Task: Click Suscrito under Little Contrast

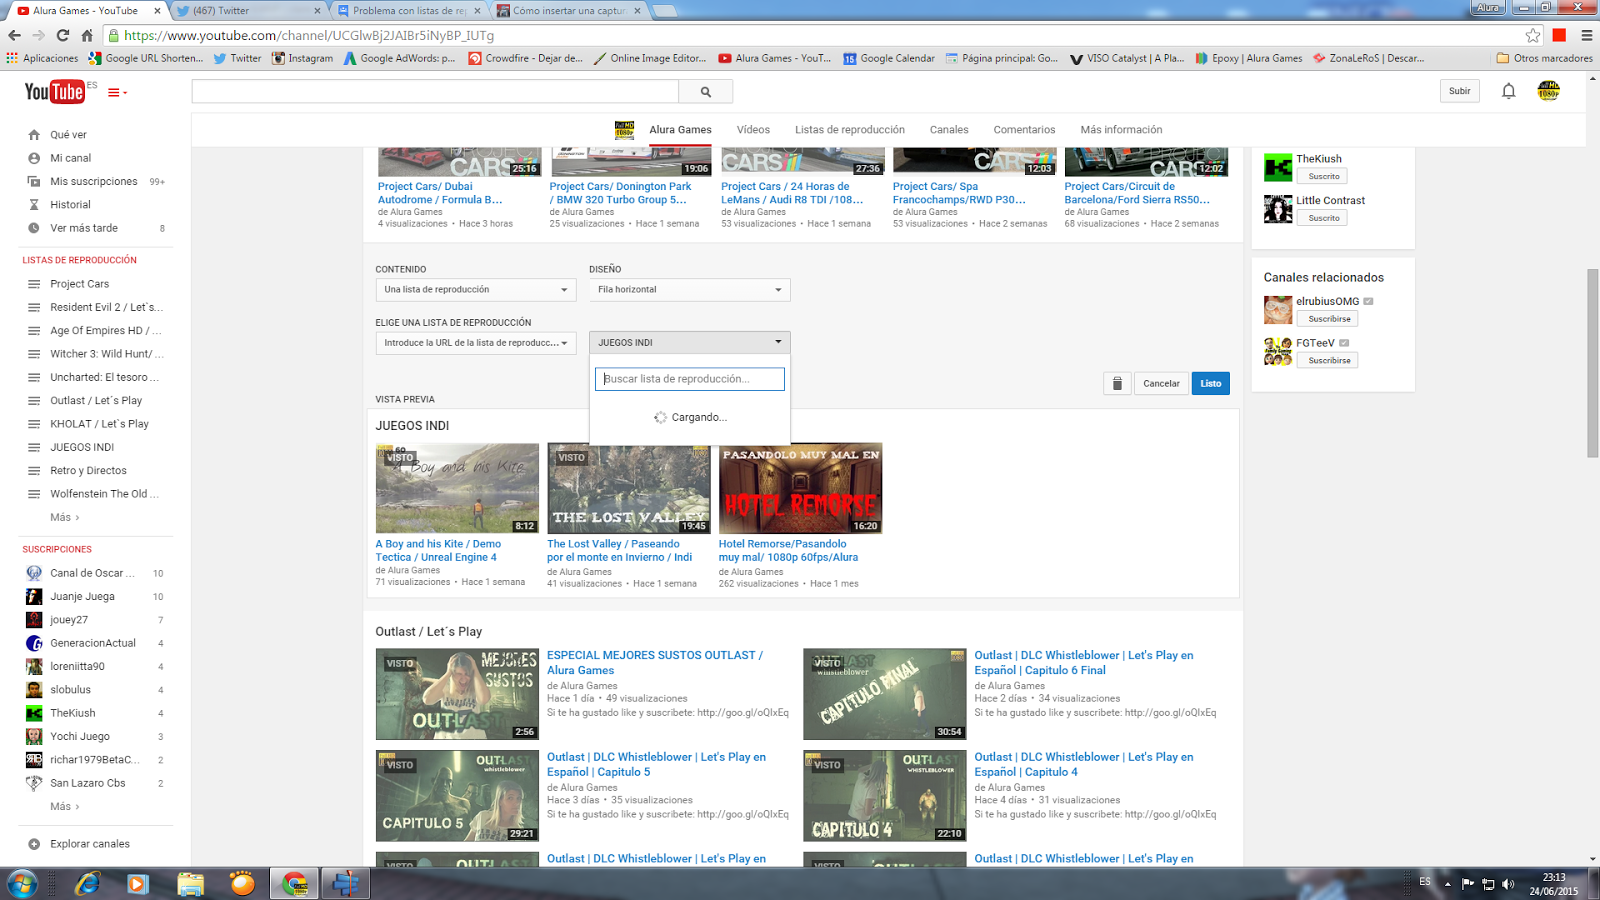Action: (x=1324, y=218)
